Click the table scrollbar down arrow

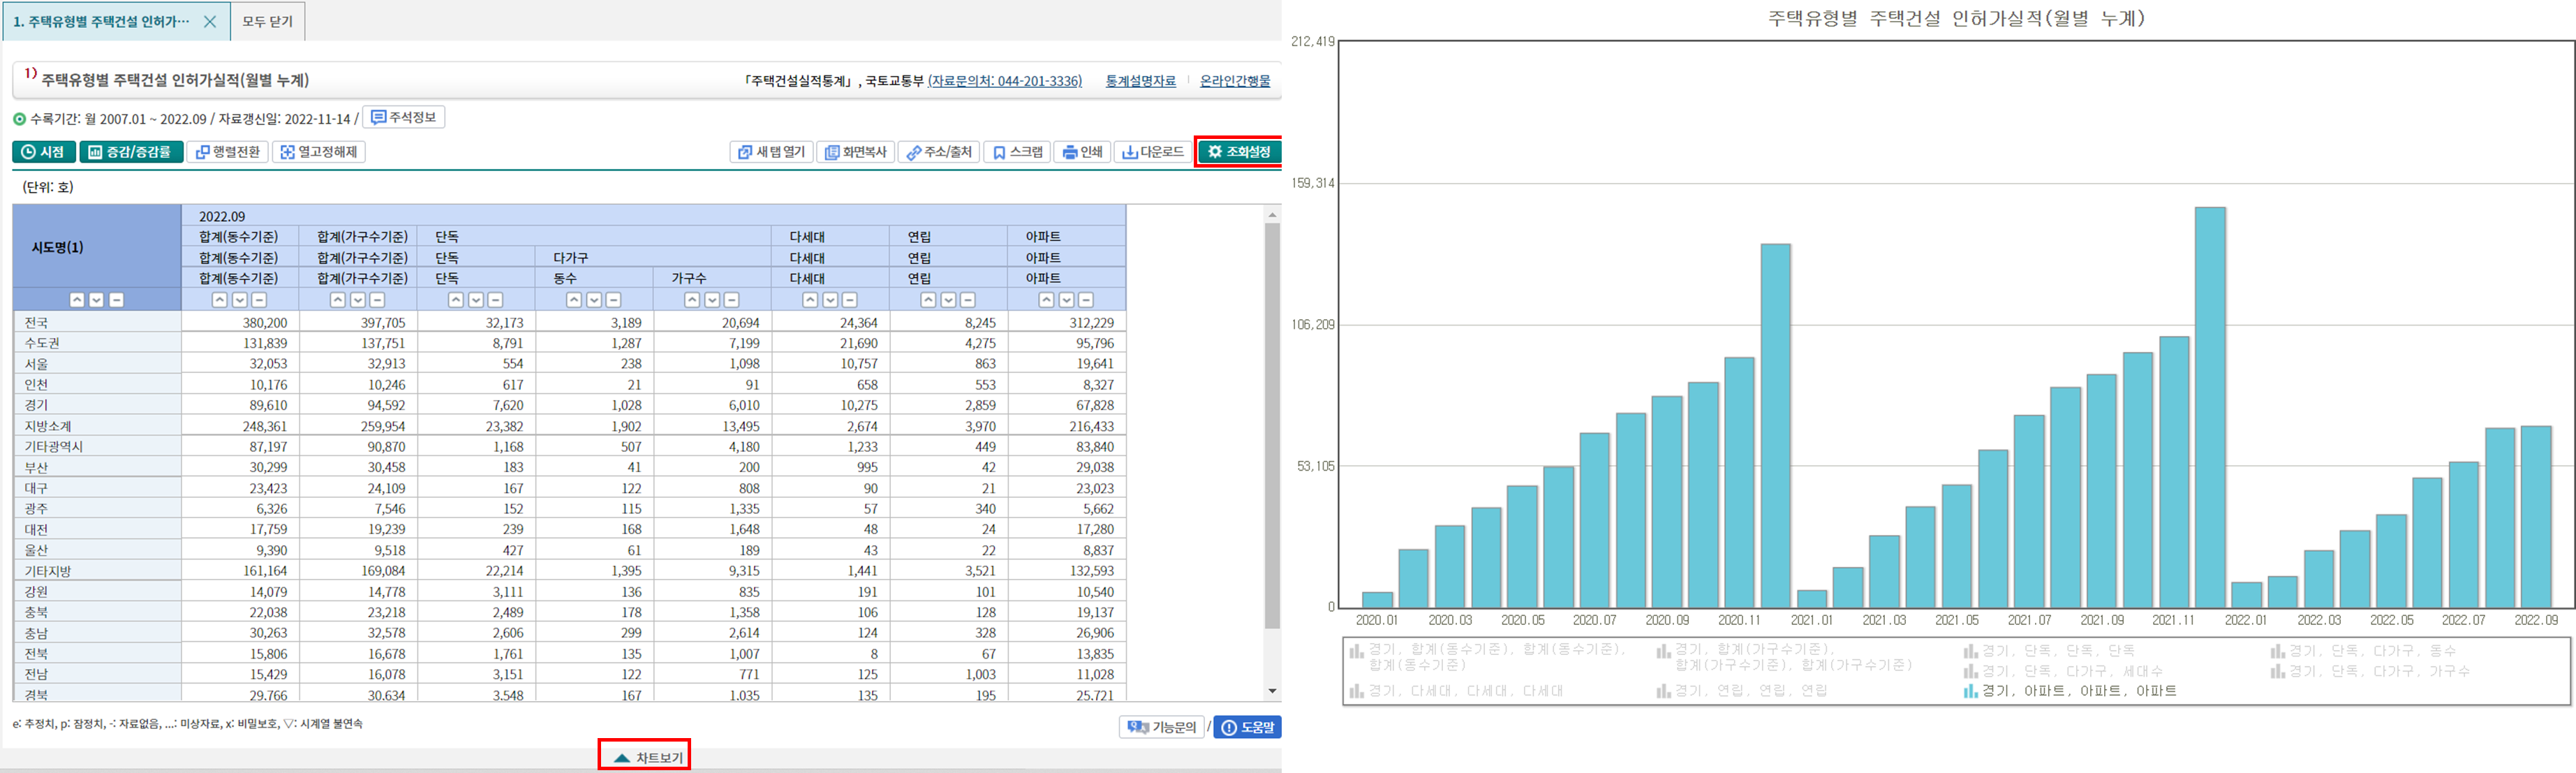(1272, 691)
